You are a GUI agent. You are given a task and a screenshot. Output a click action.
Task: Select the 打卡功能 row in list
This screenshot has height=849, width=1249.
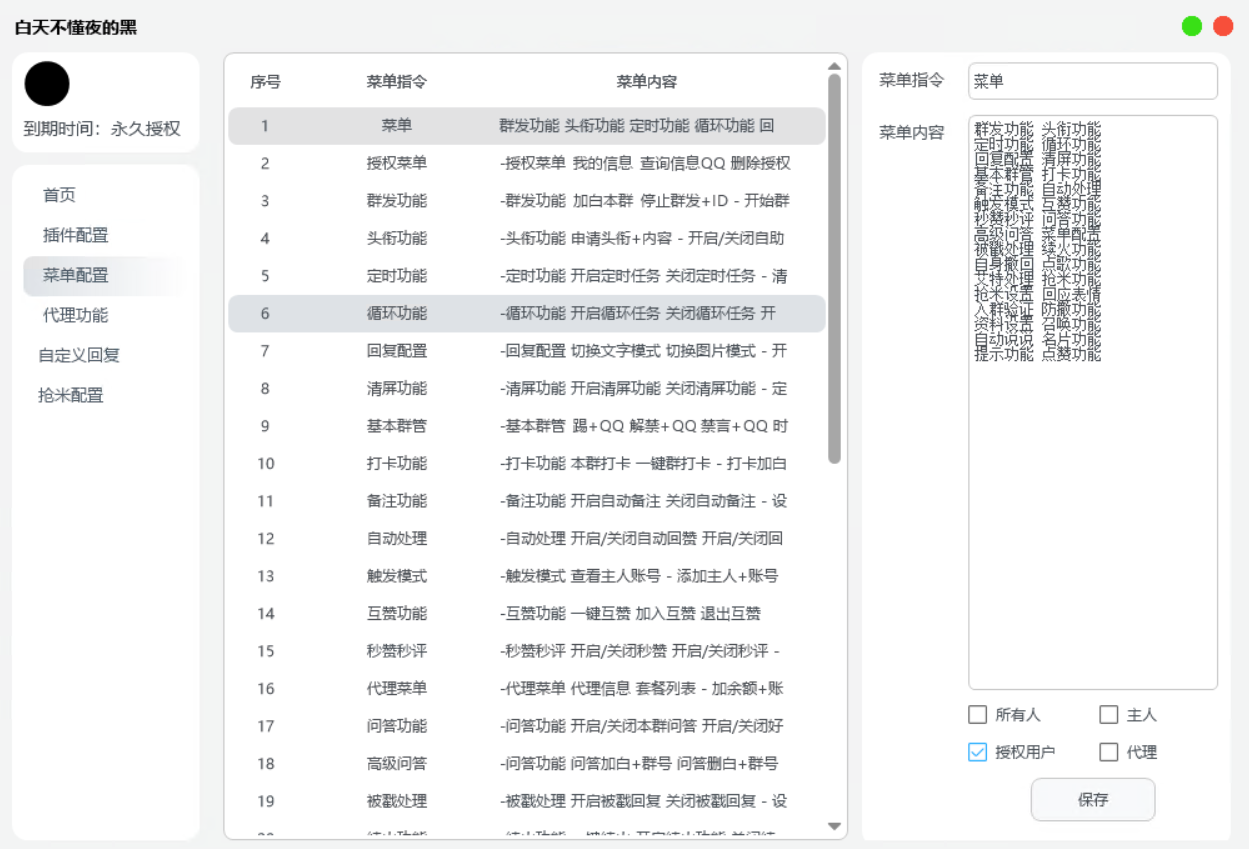[526, 464]
